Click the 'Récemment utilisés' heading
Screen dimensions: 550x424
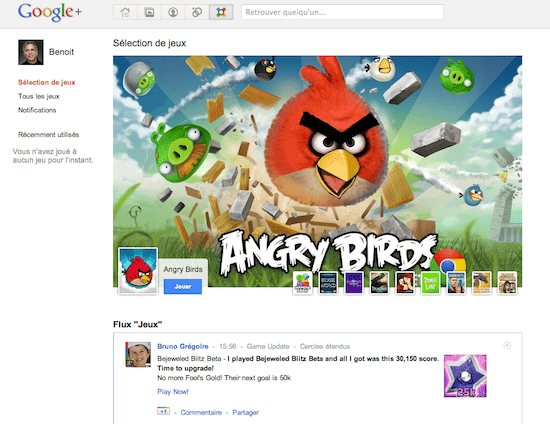[48, 135]
